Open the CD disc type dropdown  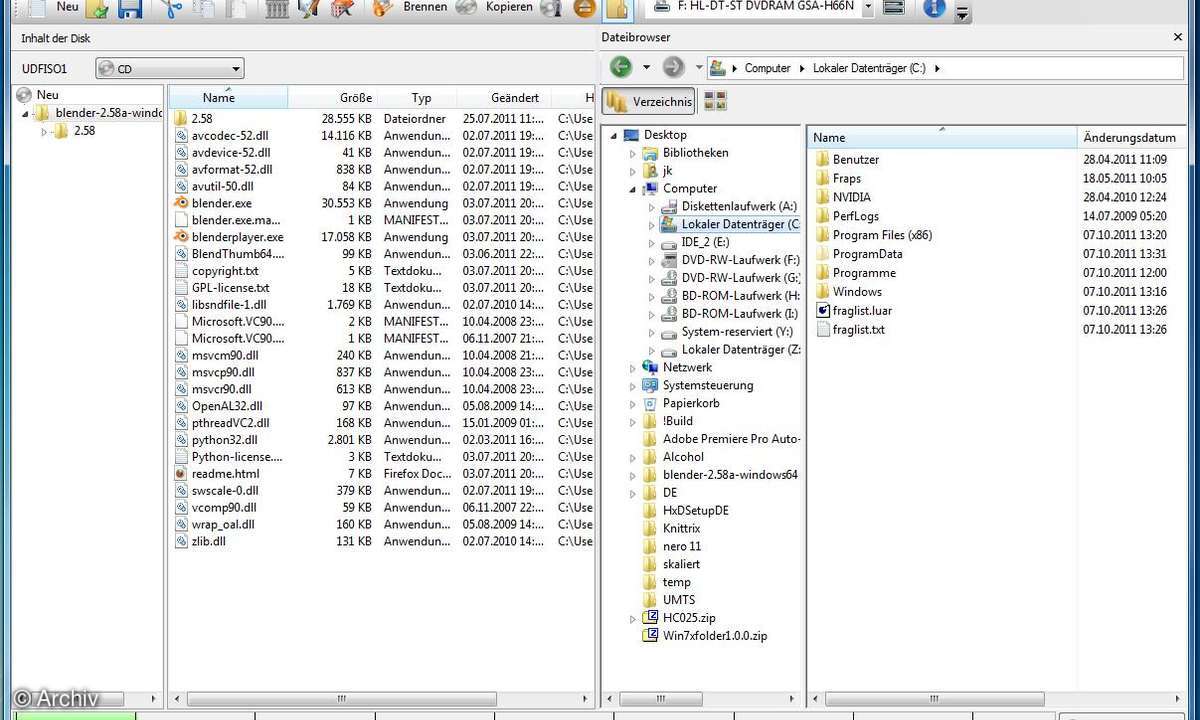[170, 69]
